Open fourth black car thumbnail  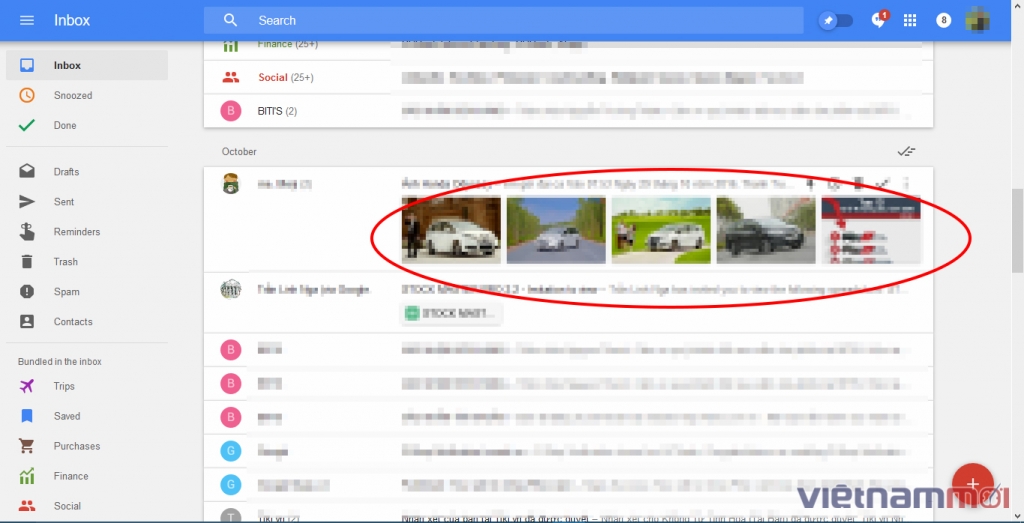(766, 230)
